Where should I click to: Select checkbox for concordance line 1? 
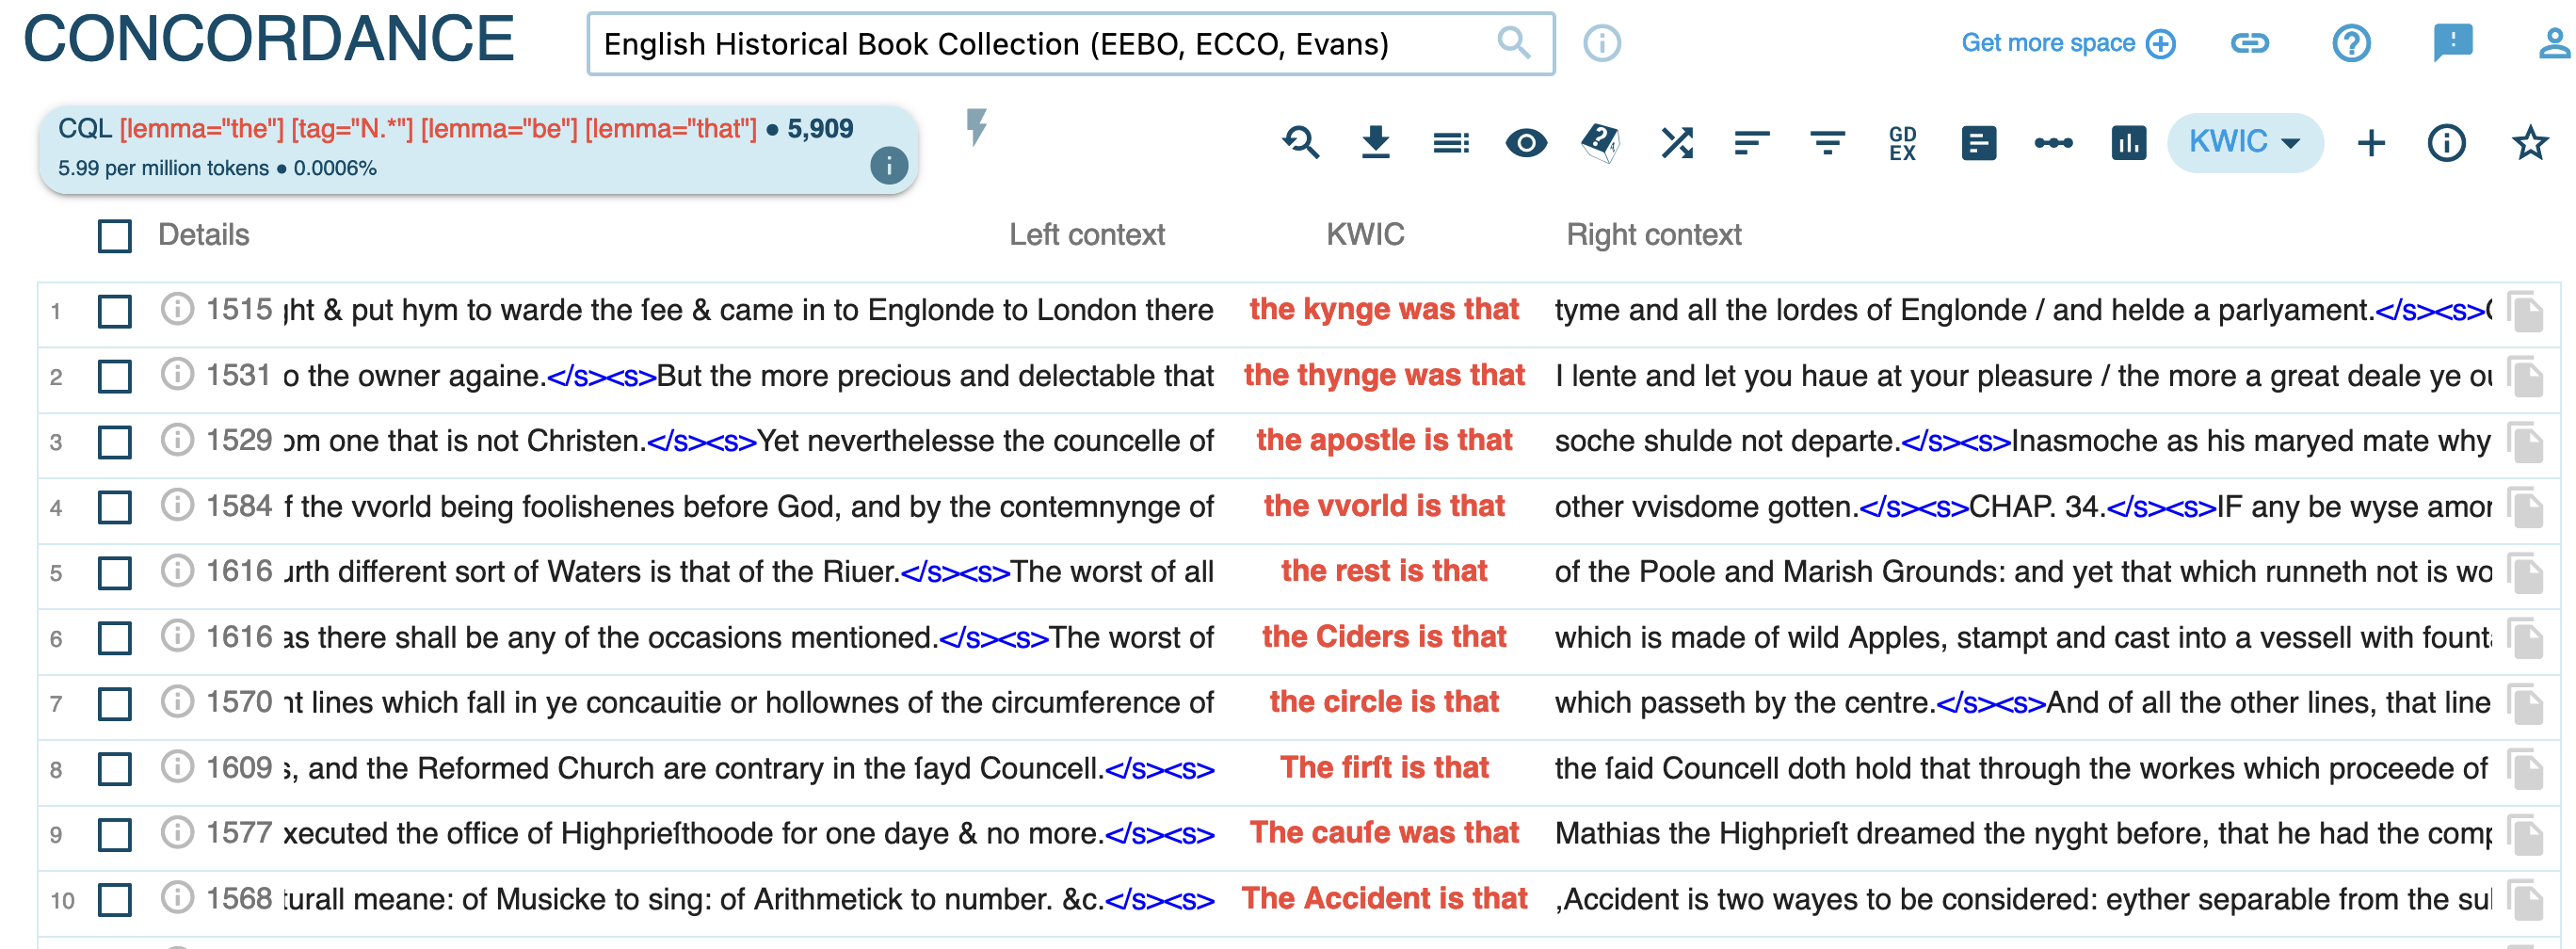tap(115, 311)
